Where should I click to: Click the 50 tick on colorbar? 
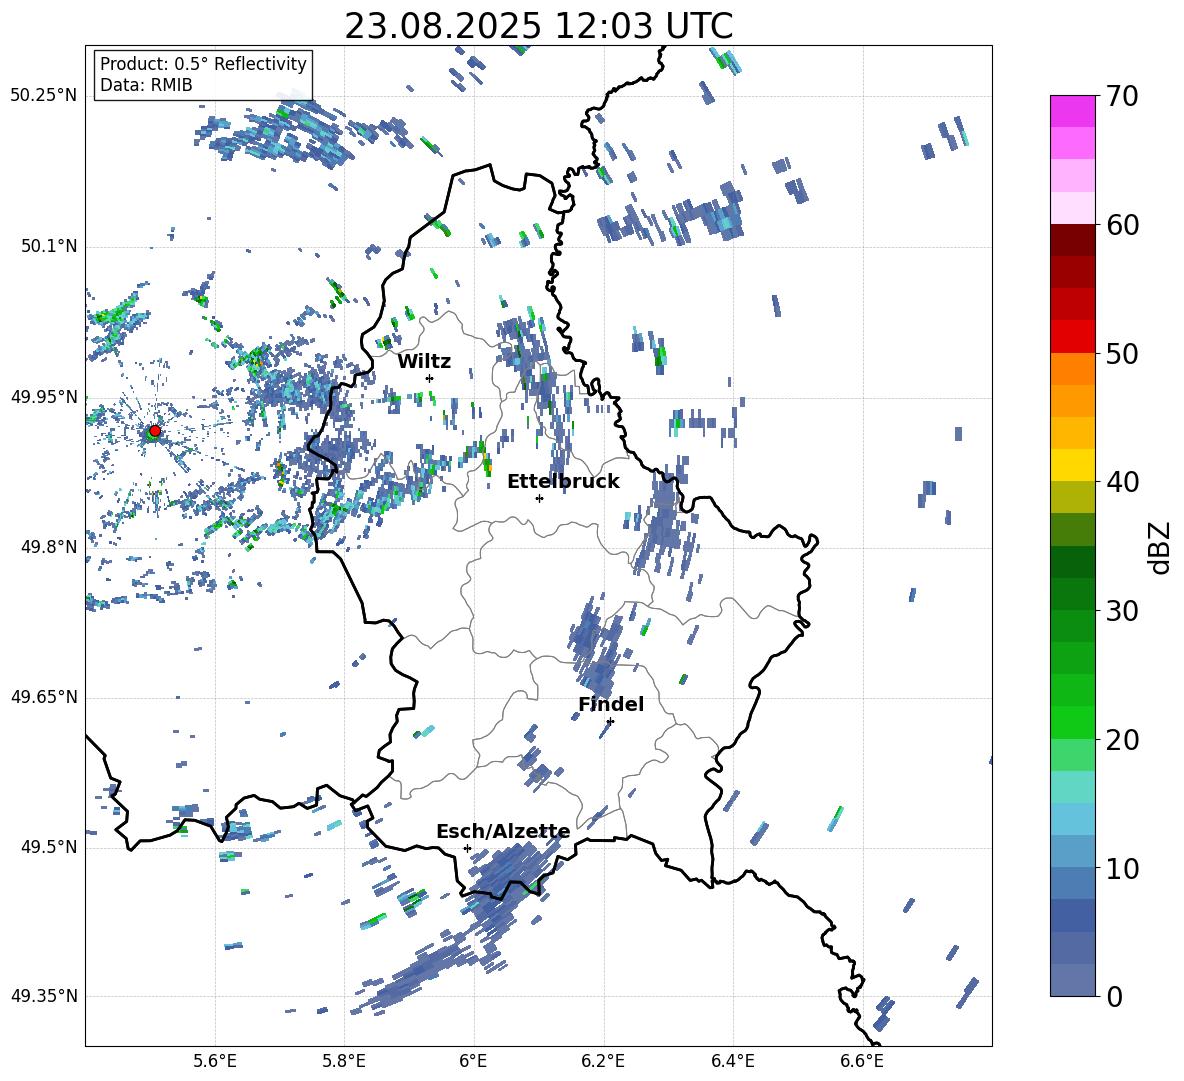point(1122,353)
